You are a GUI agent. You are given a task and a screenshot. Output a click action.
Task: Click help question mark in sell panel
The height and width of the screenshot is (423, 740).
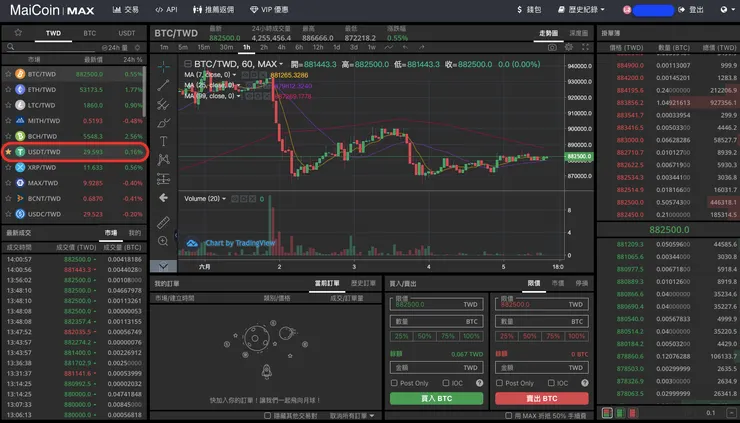click(x=585, y=383)
